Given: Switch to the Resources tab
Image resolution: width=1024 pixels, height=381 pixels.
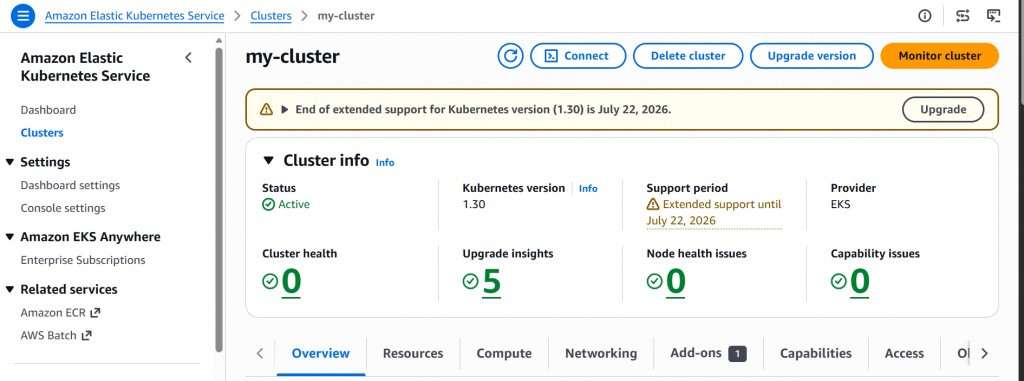Looking at the screenshot, I should click(x=413, y=354).
